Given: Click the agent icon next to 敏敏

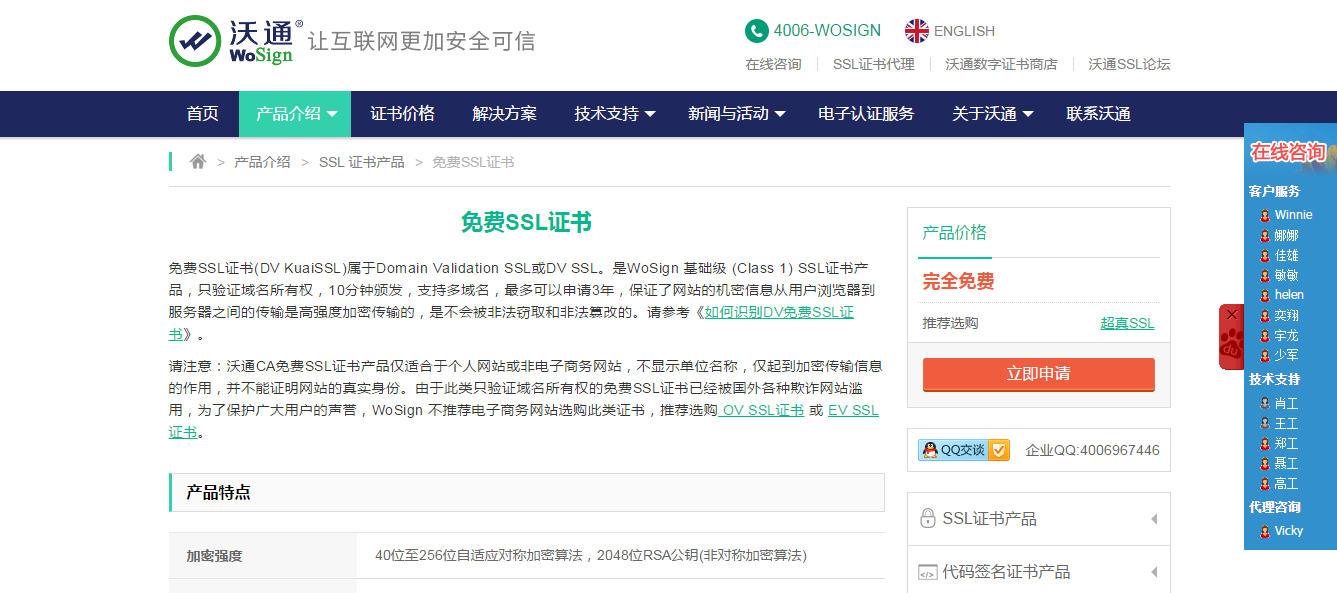Looking at the screenshot, I should [1264, 275].
